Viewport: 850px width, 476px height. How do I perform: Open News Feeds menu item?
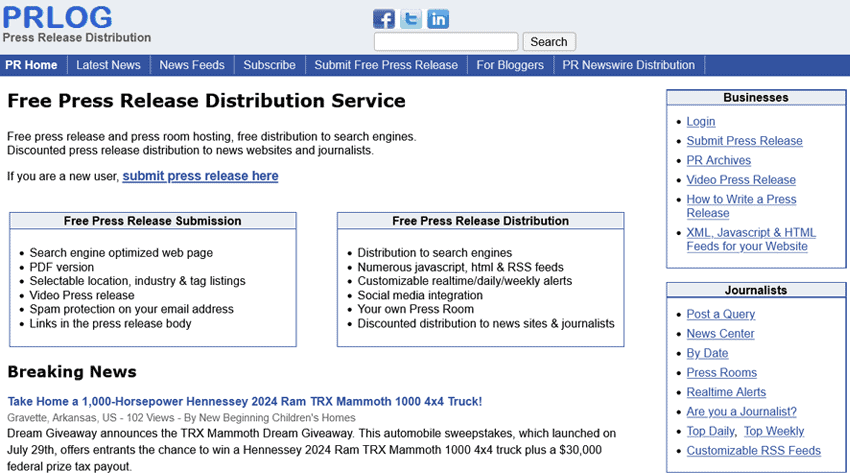(192, 65)
